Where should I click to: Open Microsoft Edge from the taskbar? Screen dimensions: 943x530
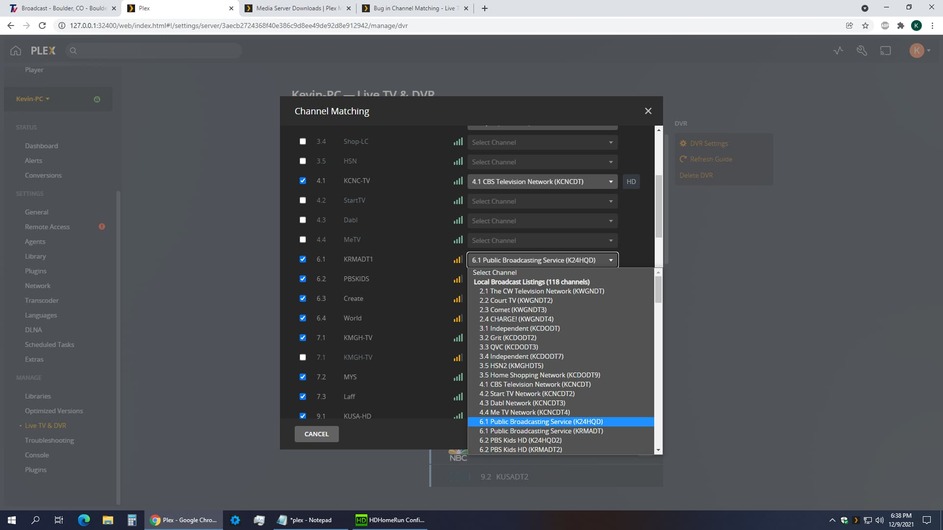click(84, 520)
